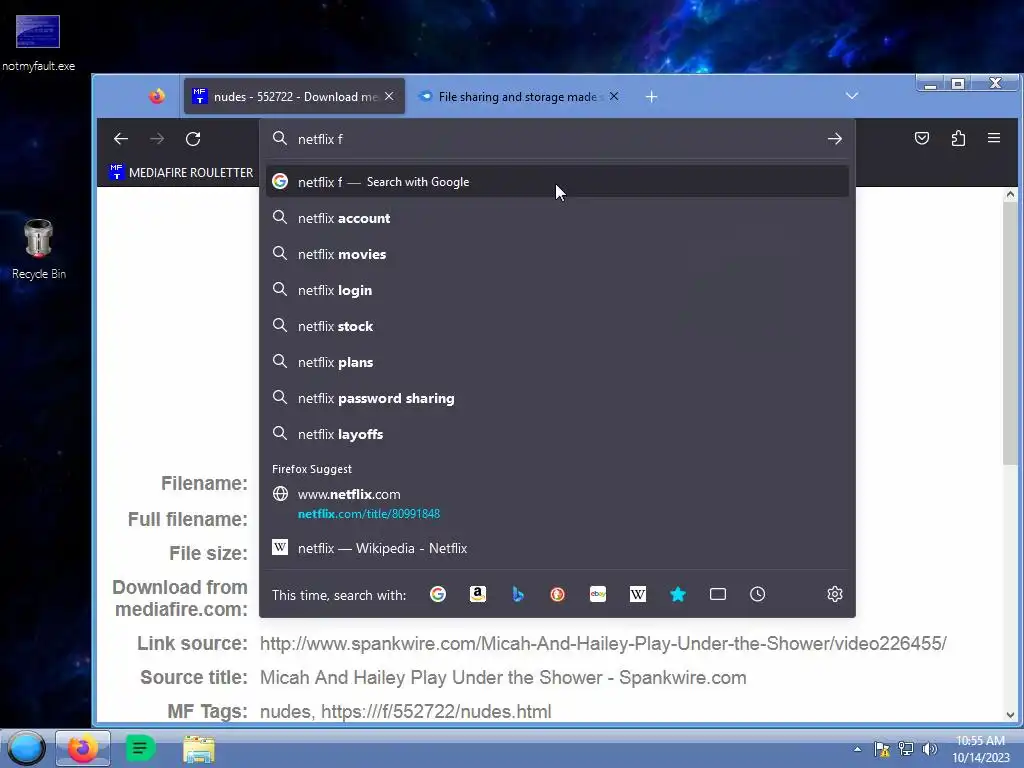Click the Go arrow in address bar
Viewport: 1024px width, 768px height.
pos(835,138)
